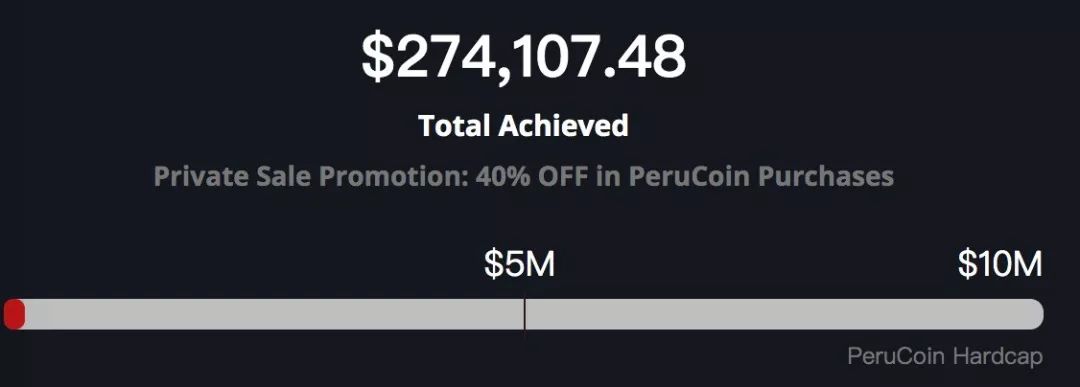This screenshot has width=1080, height=387.
Task: Click the words Private Sale in promotion
Action: (x=233, y=176)
